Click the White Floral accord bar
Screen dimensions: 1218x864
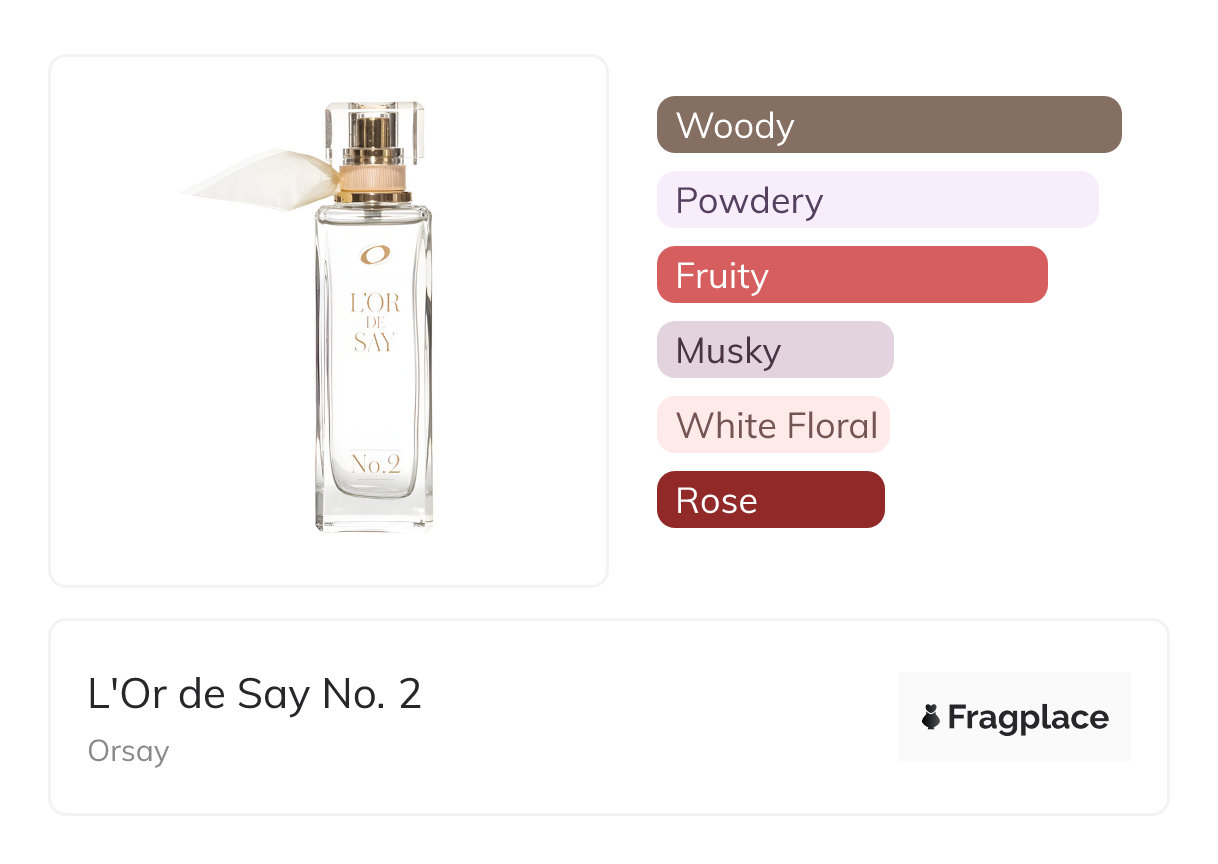pos(772,425)
